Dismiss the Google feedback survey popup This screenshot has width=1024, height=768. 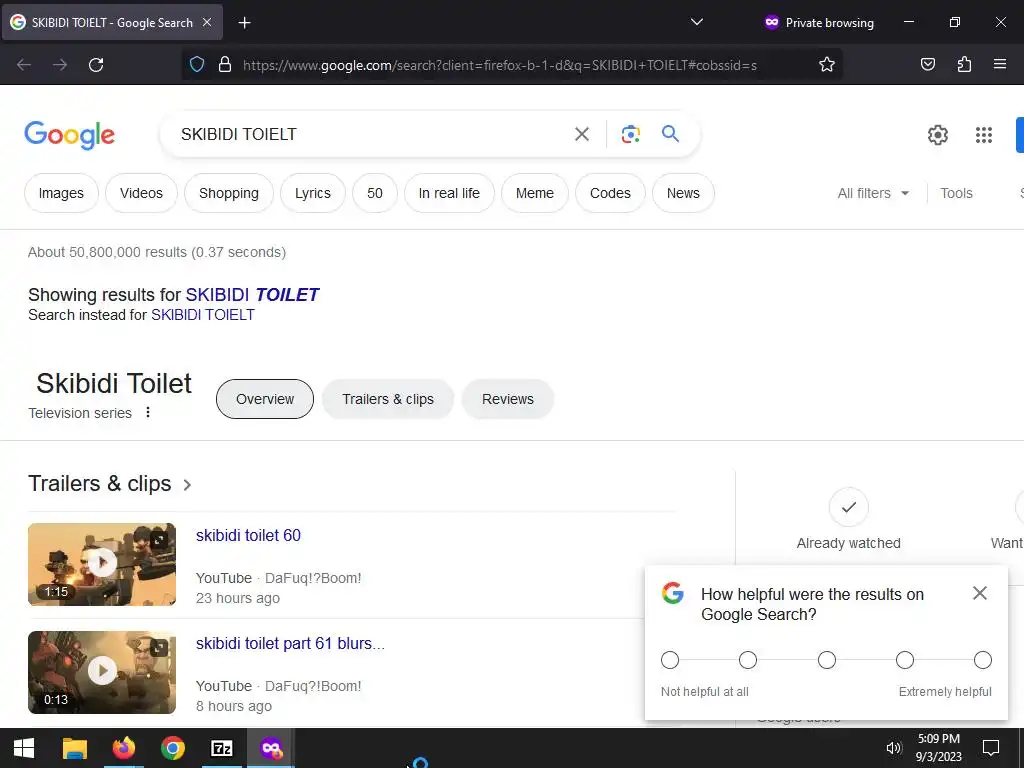tap(980, 593)
